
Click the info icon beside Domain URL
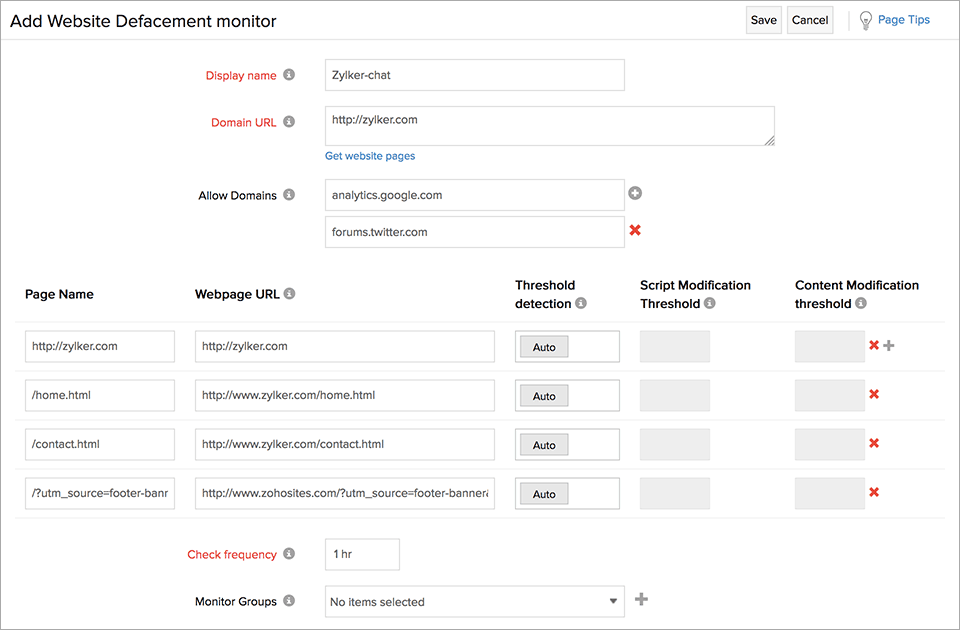pyautogui.click(x=289, y=122)
